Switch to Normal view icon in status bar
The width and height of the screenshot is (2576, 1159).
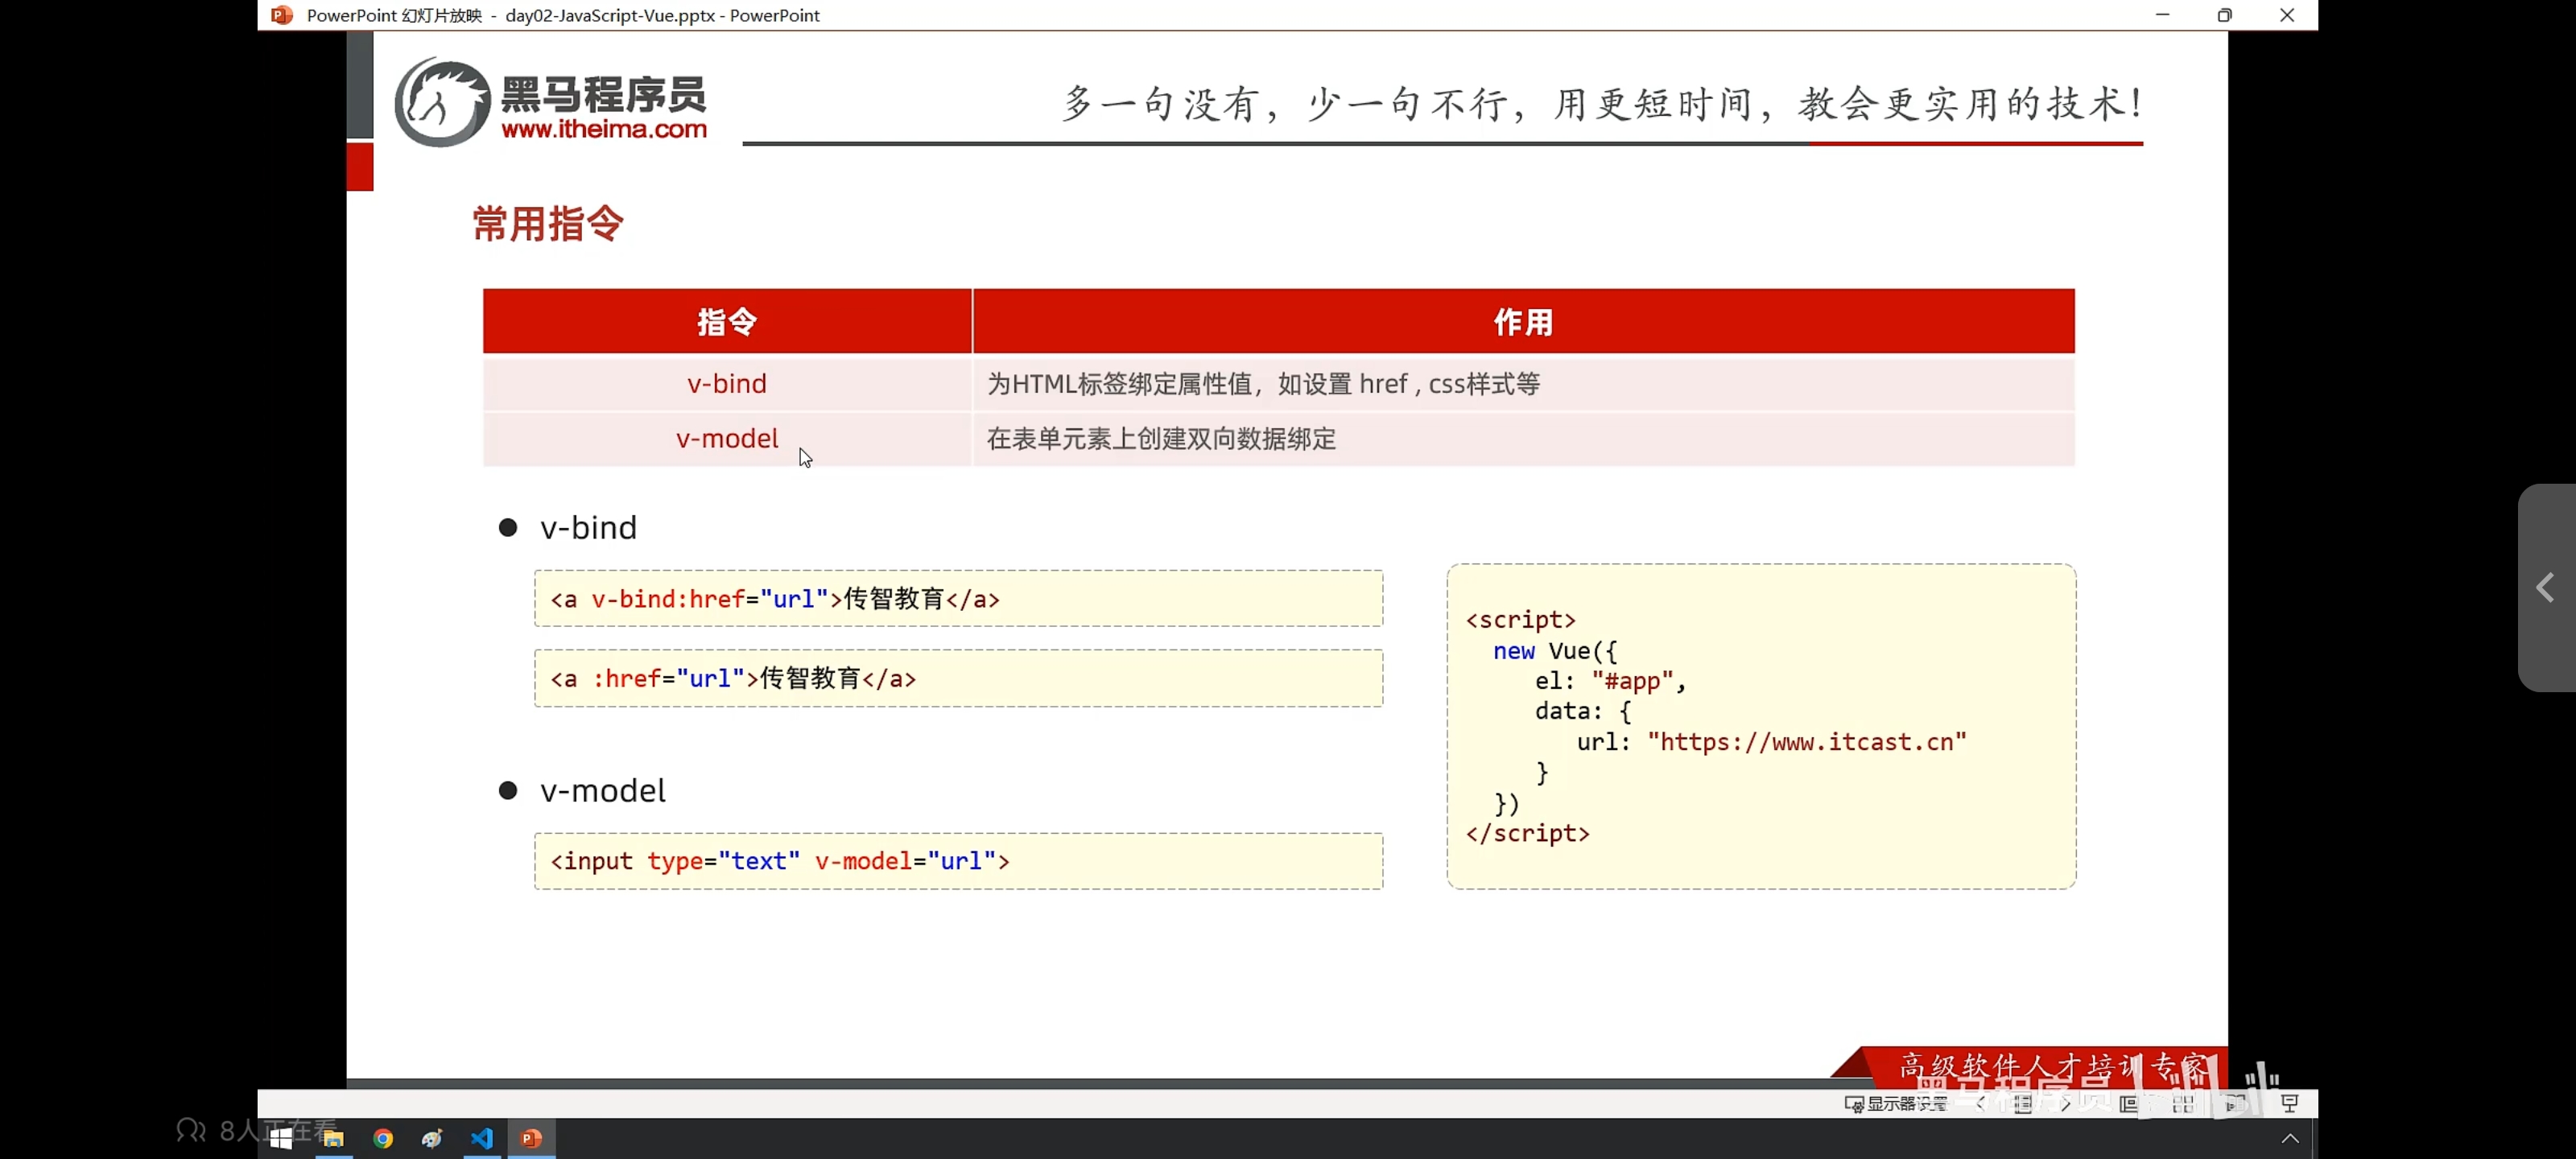click(x=2129, y=1103)
